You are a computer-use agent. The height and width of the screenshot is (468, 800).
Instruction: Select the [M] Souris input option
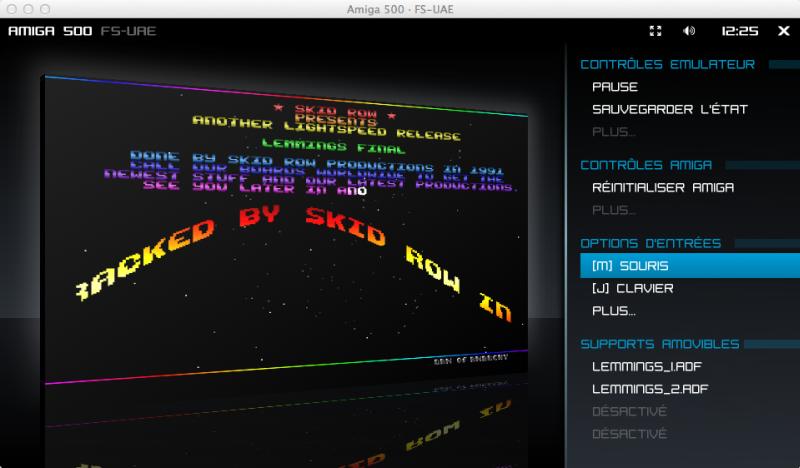tap(690, 265)
